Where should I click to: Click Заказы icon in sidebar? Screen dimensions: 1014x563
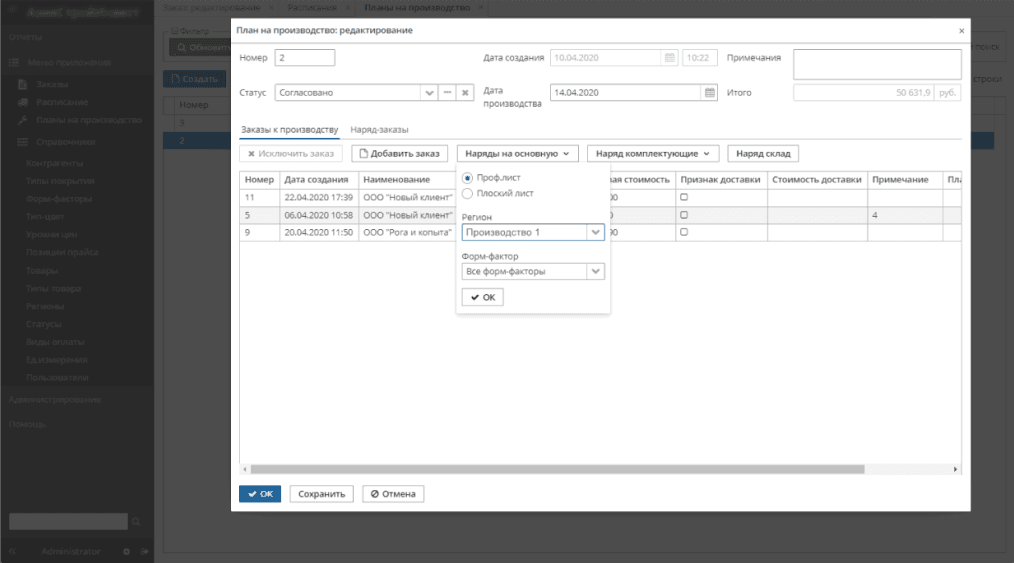[23, 84]
